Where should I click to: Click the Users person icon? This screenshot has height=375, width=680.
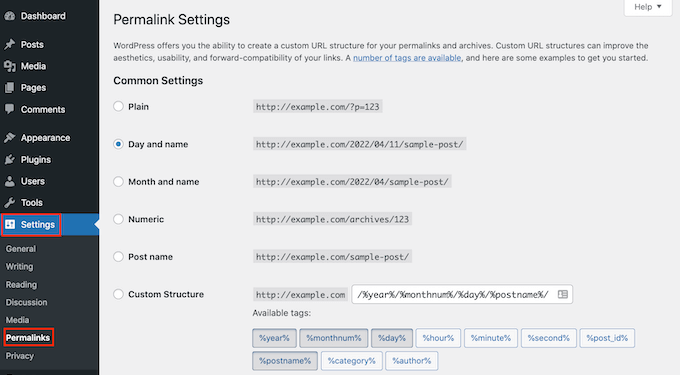coord(10,181)
